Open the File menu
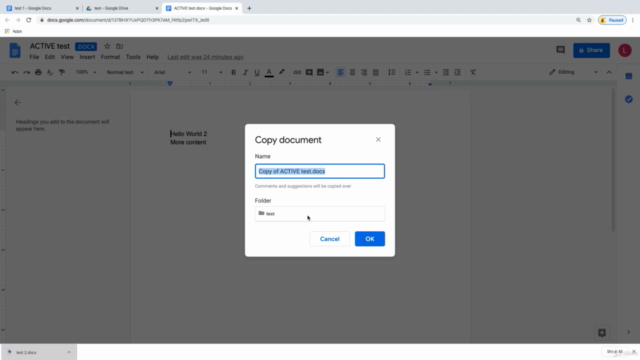640x360 pixels. click(x=34, y=57)
